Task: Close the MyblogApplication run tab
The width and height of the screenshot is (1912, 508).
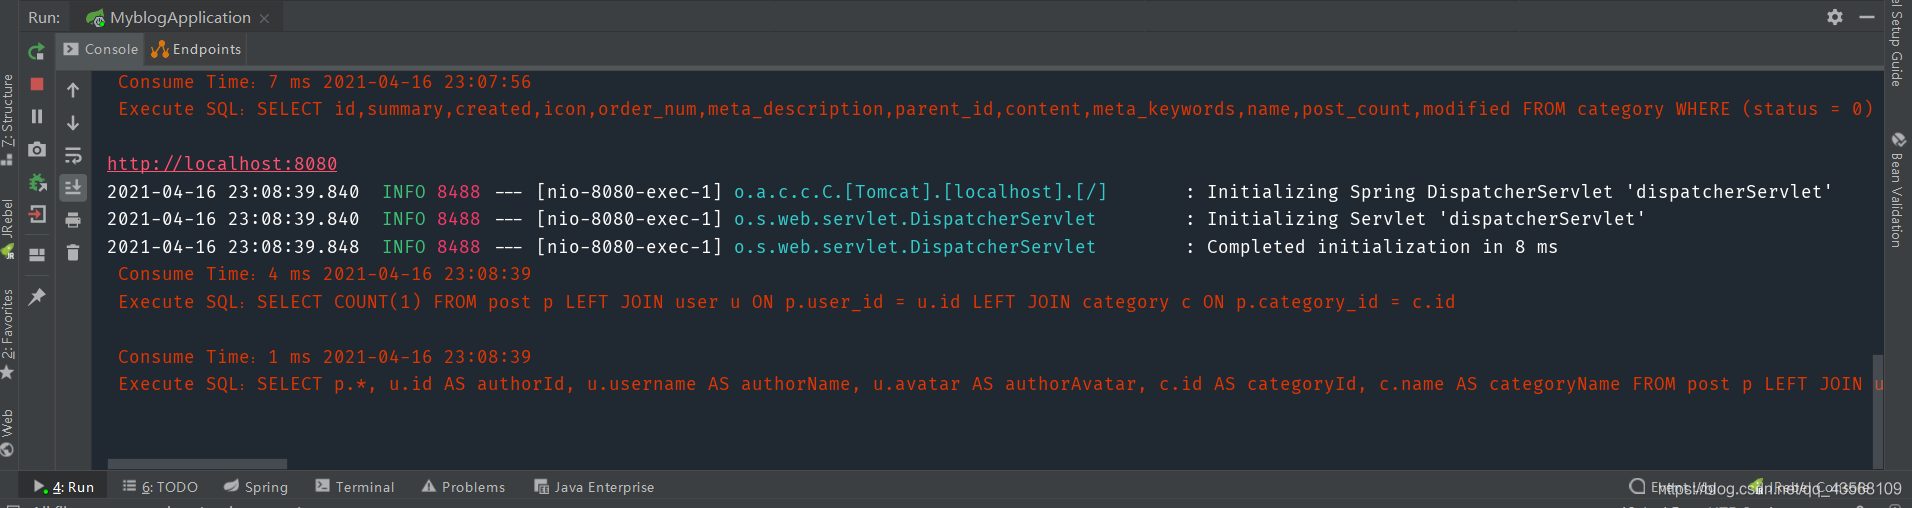Action: (x=265, y=18)
